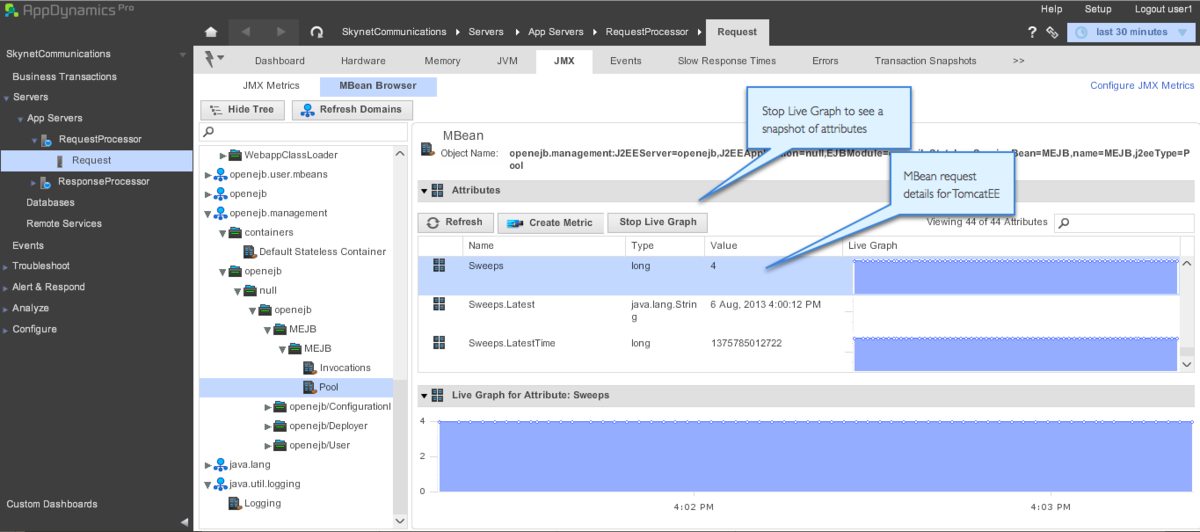Click the Sweeps.LatestTime attribute grid icon
The image size is (1200, 532).
[x=439, y=342]
